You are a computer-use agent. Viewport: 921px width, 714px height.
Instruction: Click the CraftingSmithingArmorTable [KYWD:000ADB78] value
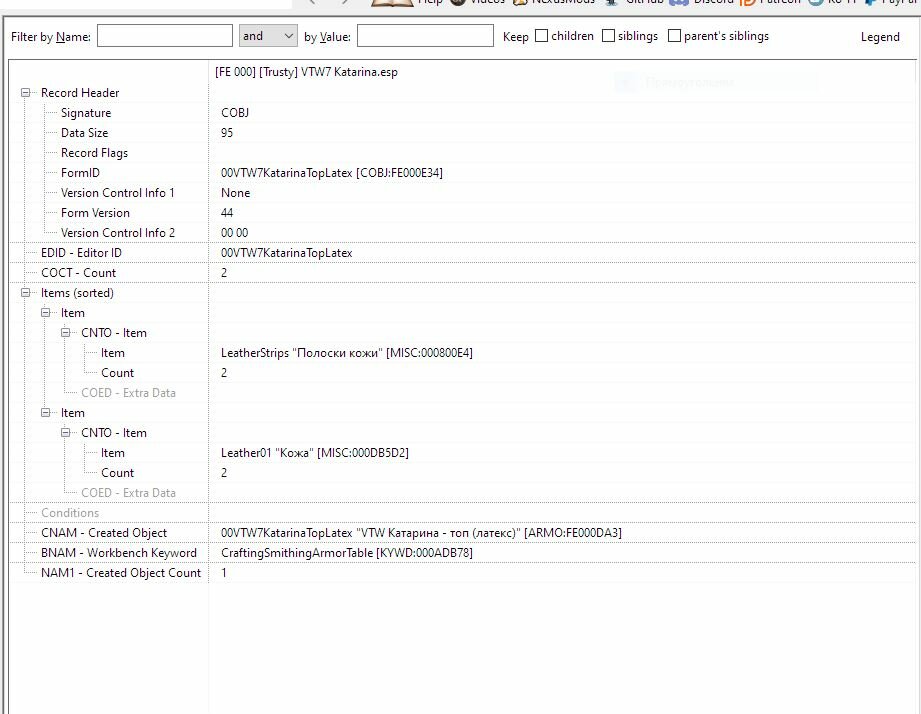(x=347, y=553)
